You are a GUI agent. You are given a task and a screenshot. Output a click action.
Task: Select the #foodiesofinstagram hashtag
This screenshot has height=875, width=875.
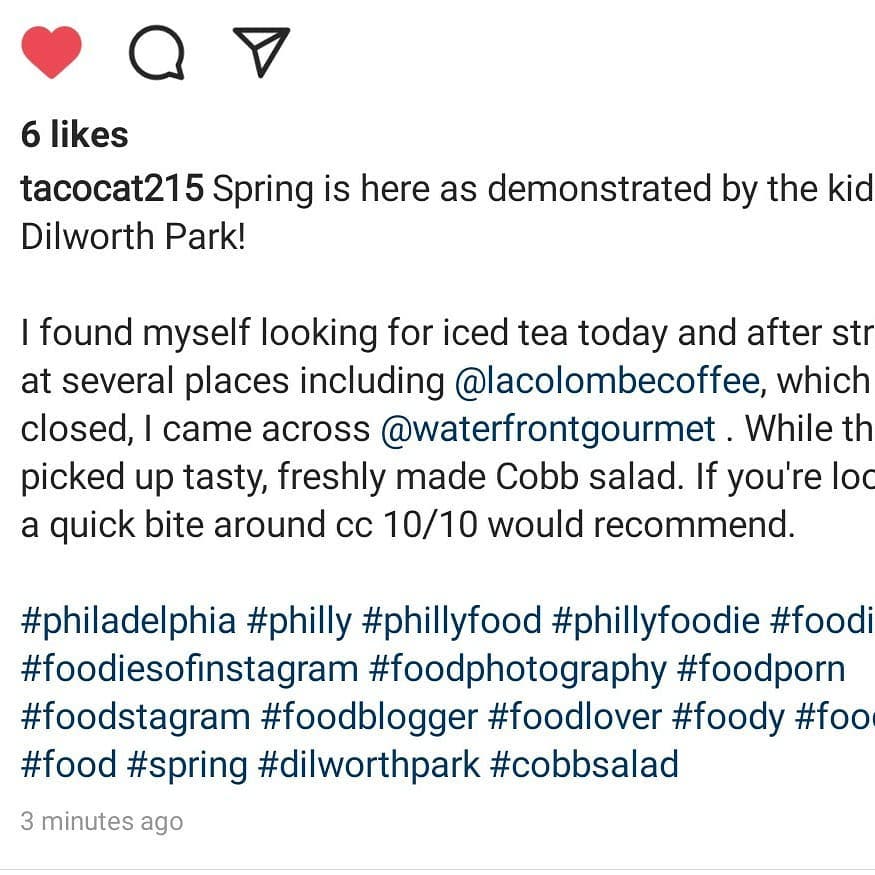189,670
